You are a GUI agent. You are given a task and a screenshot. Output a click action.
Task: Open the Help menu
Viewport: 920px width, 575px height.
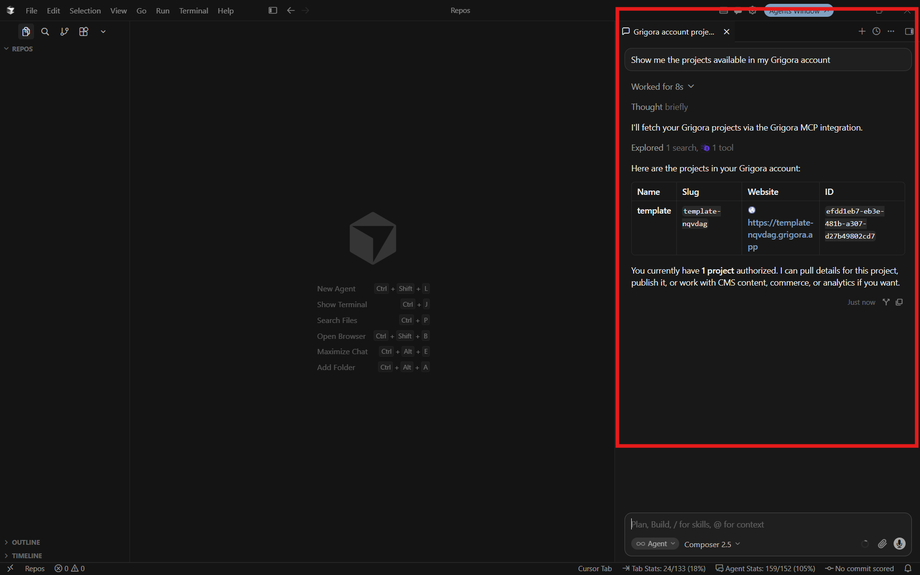point(226,11)
